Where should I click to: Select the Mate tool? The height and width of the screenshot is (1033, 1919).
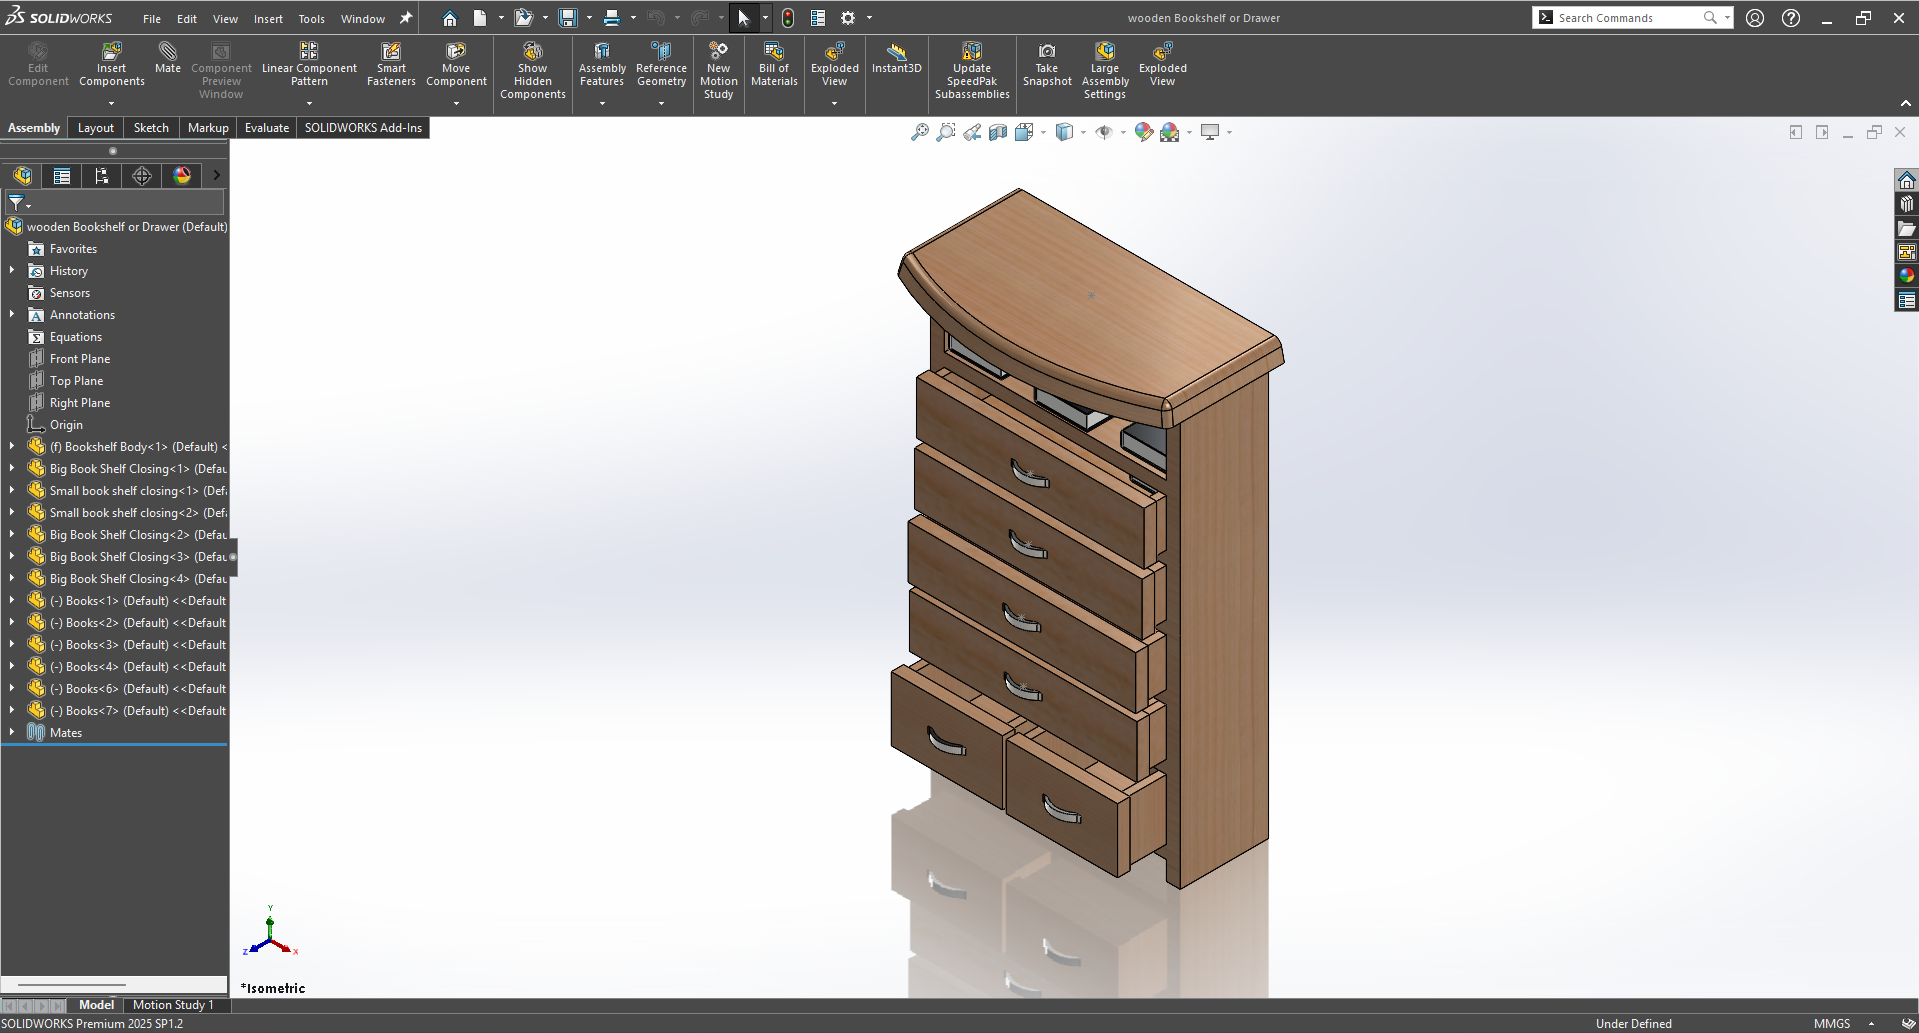(167, 52)
